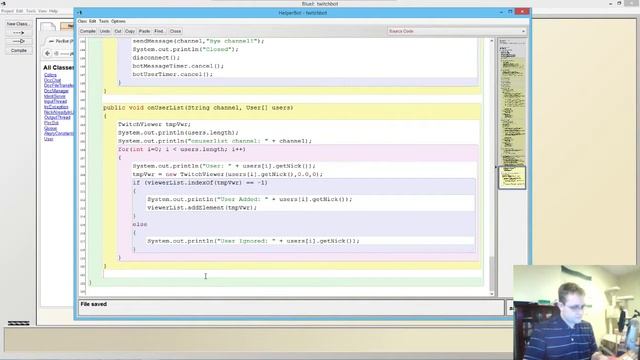The height and width of the screenshot is (360, 640).
Task: Open the DccManager class link
Action: click(56, 91)
